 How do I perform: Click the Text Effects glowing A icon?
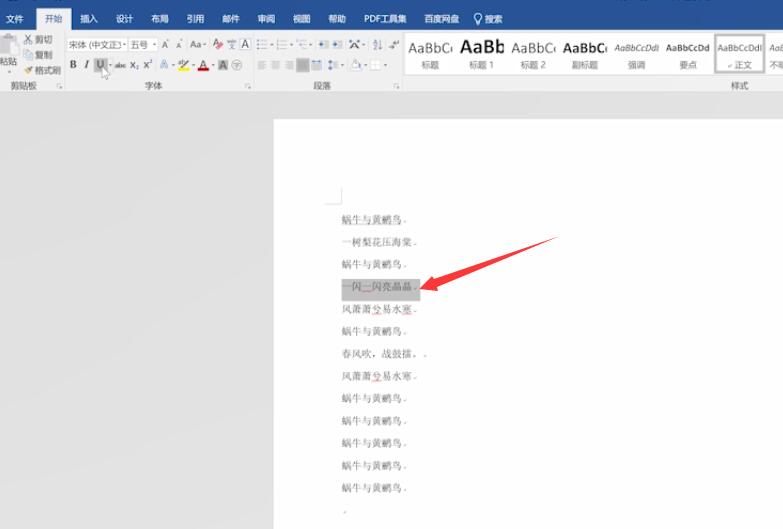point(164,65)
